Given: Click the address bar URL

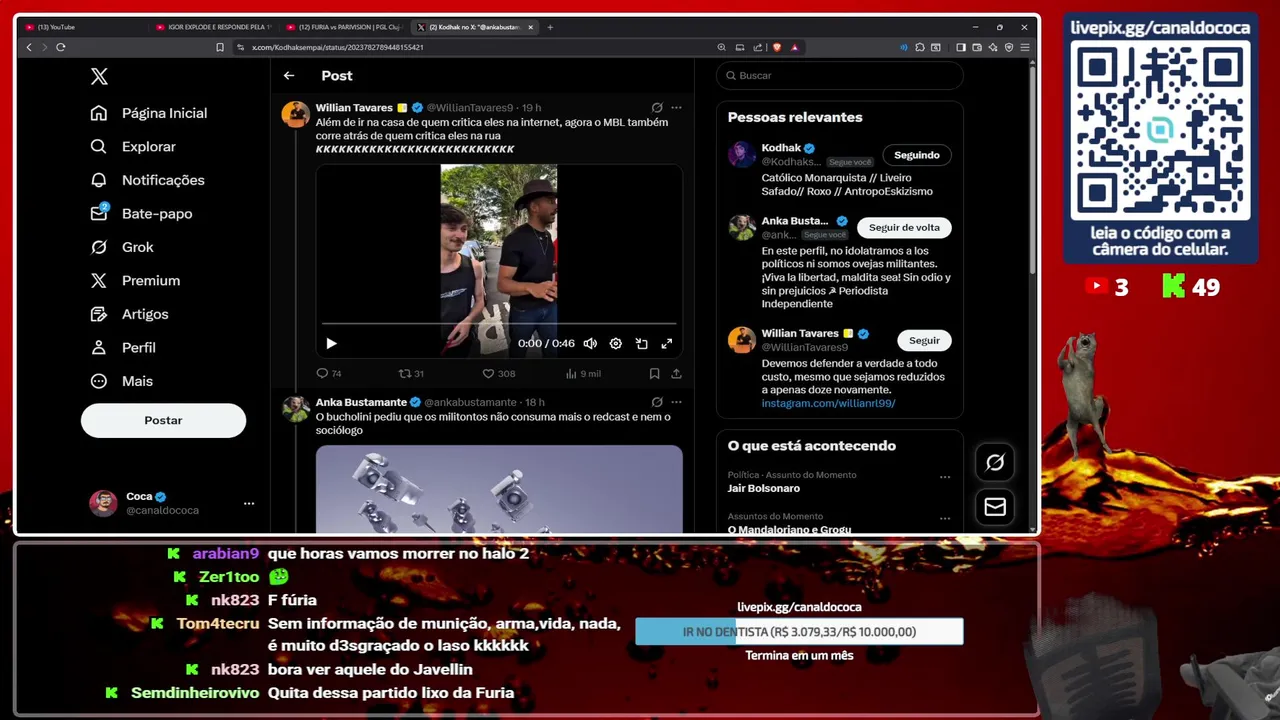Looking at the screenshot, I should pyautogui.click(x=337, y=47).
